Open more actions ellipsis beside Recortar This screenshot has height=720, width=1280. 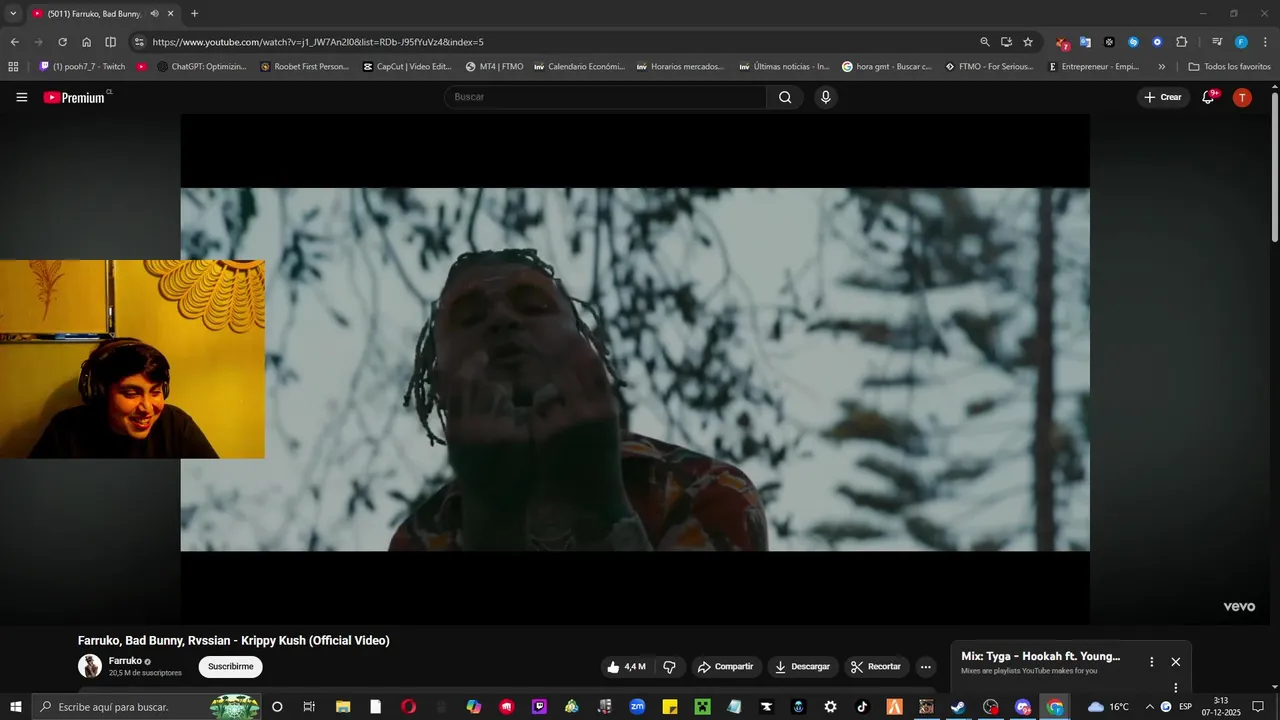[x=925, y=667]
